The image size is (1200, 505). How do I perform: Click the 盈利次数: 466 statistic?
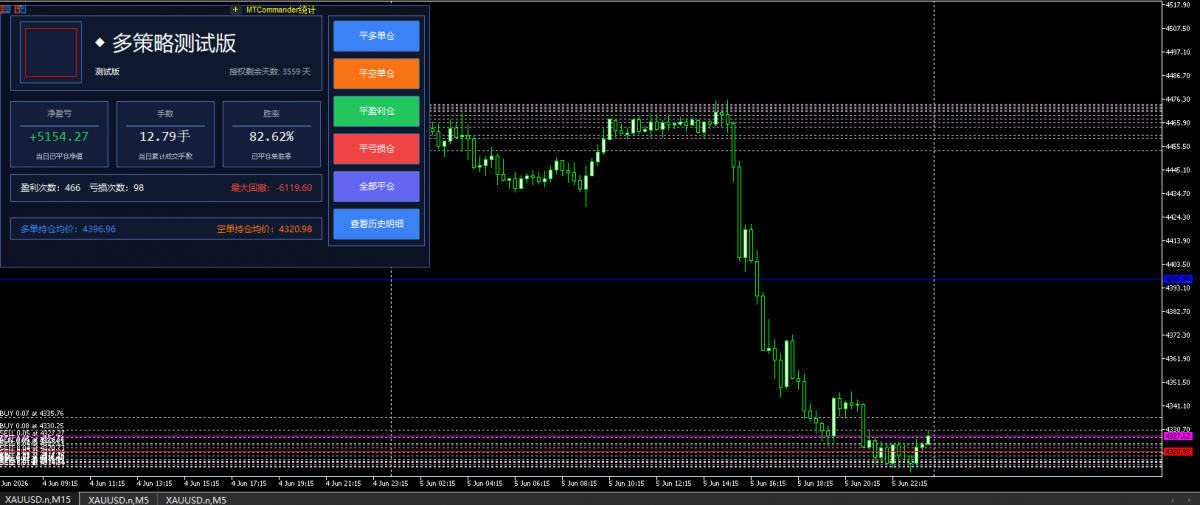(x=51, y=187)
